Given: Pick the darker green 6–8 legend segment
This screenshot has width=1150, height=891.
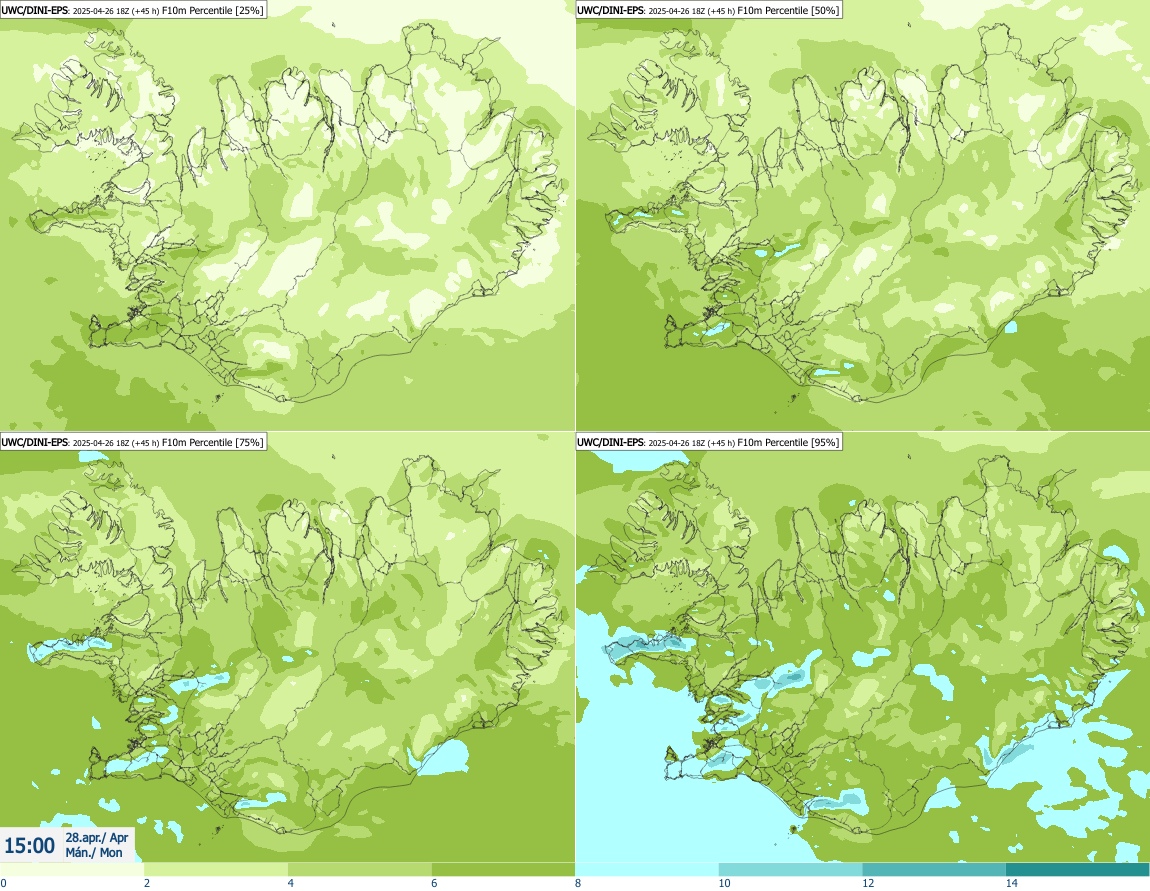Looking at the screenshot, I should [x=503, y=870].
